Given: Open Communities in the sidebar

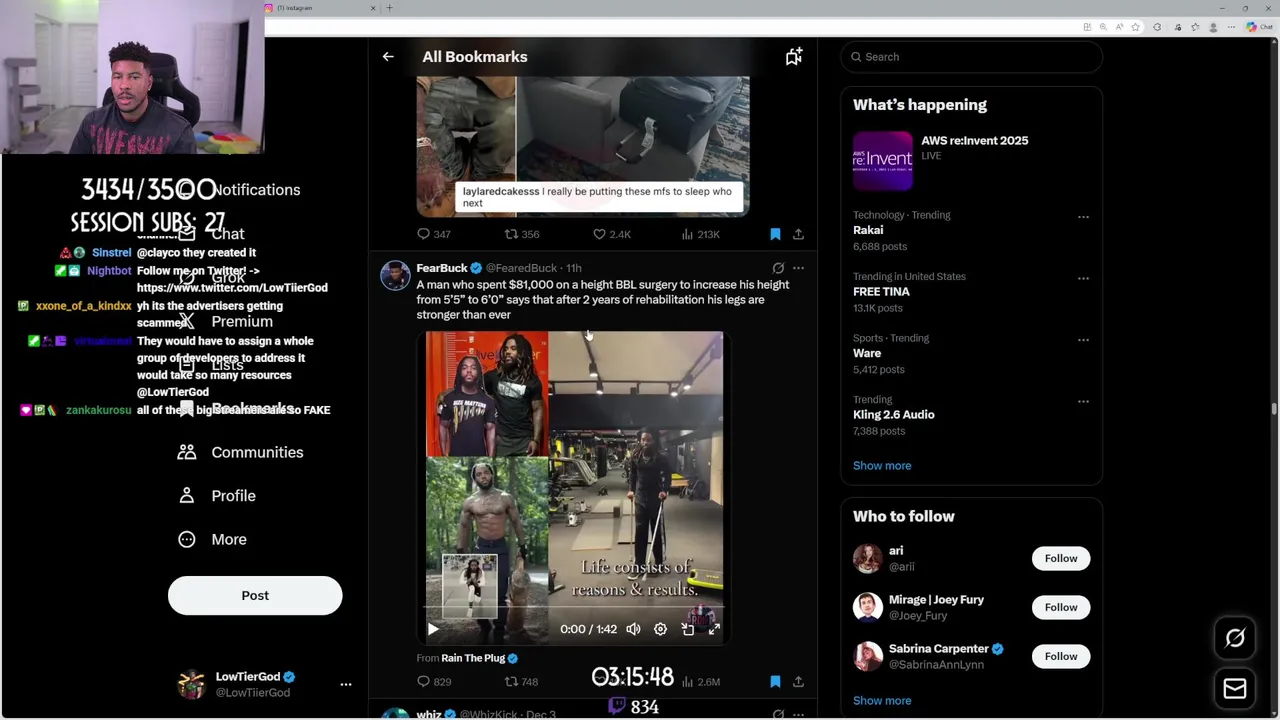Looking at the screenshot, I should [240, 452].
